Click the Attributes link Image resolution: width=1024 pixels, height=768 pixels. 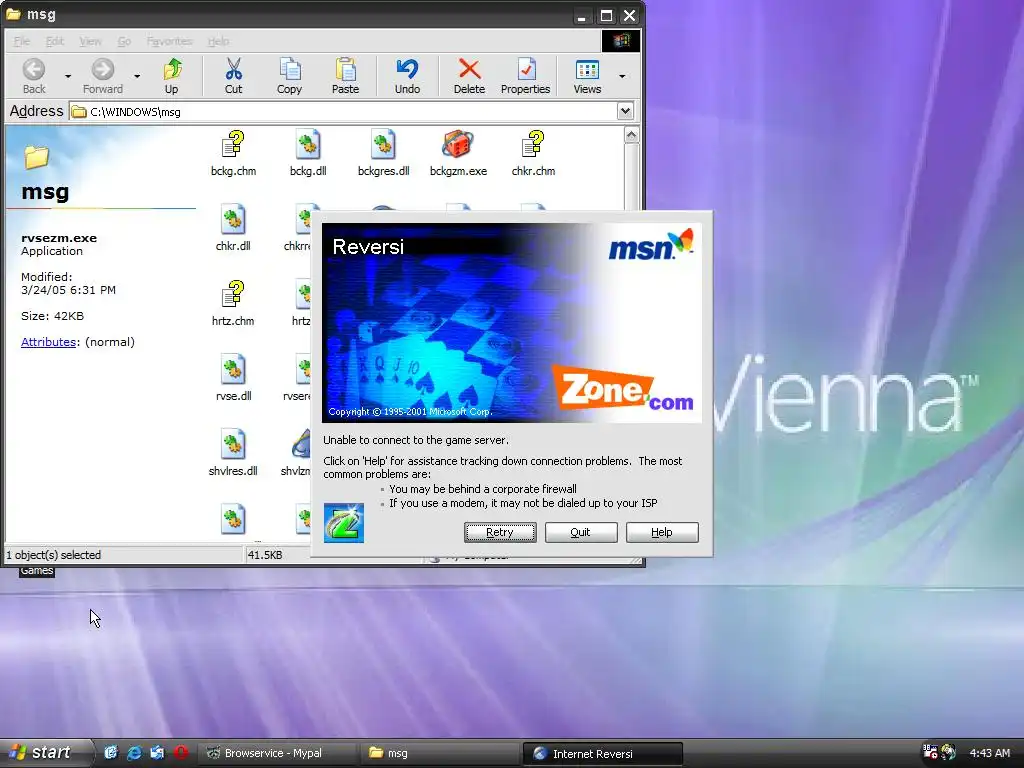[48, 342]
